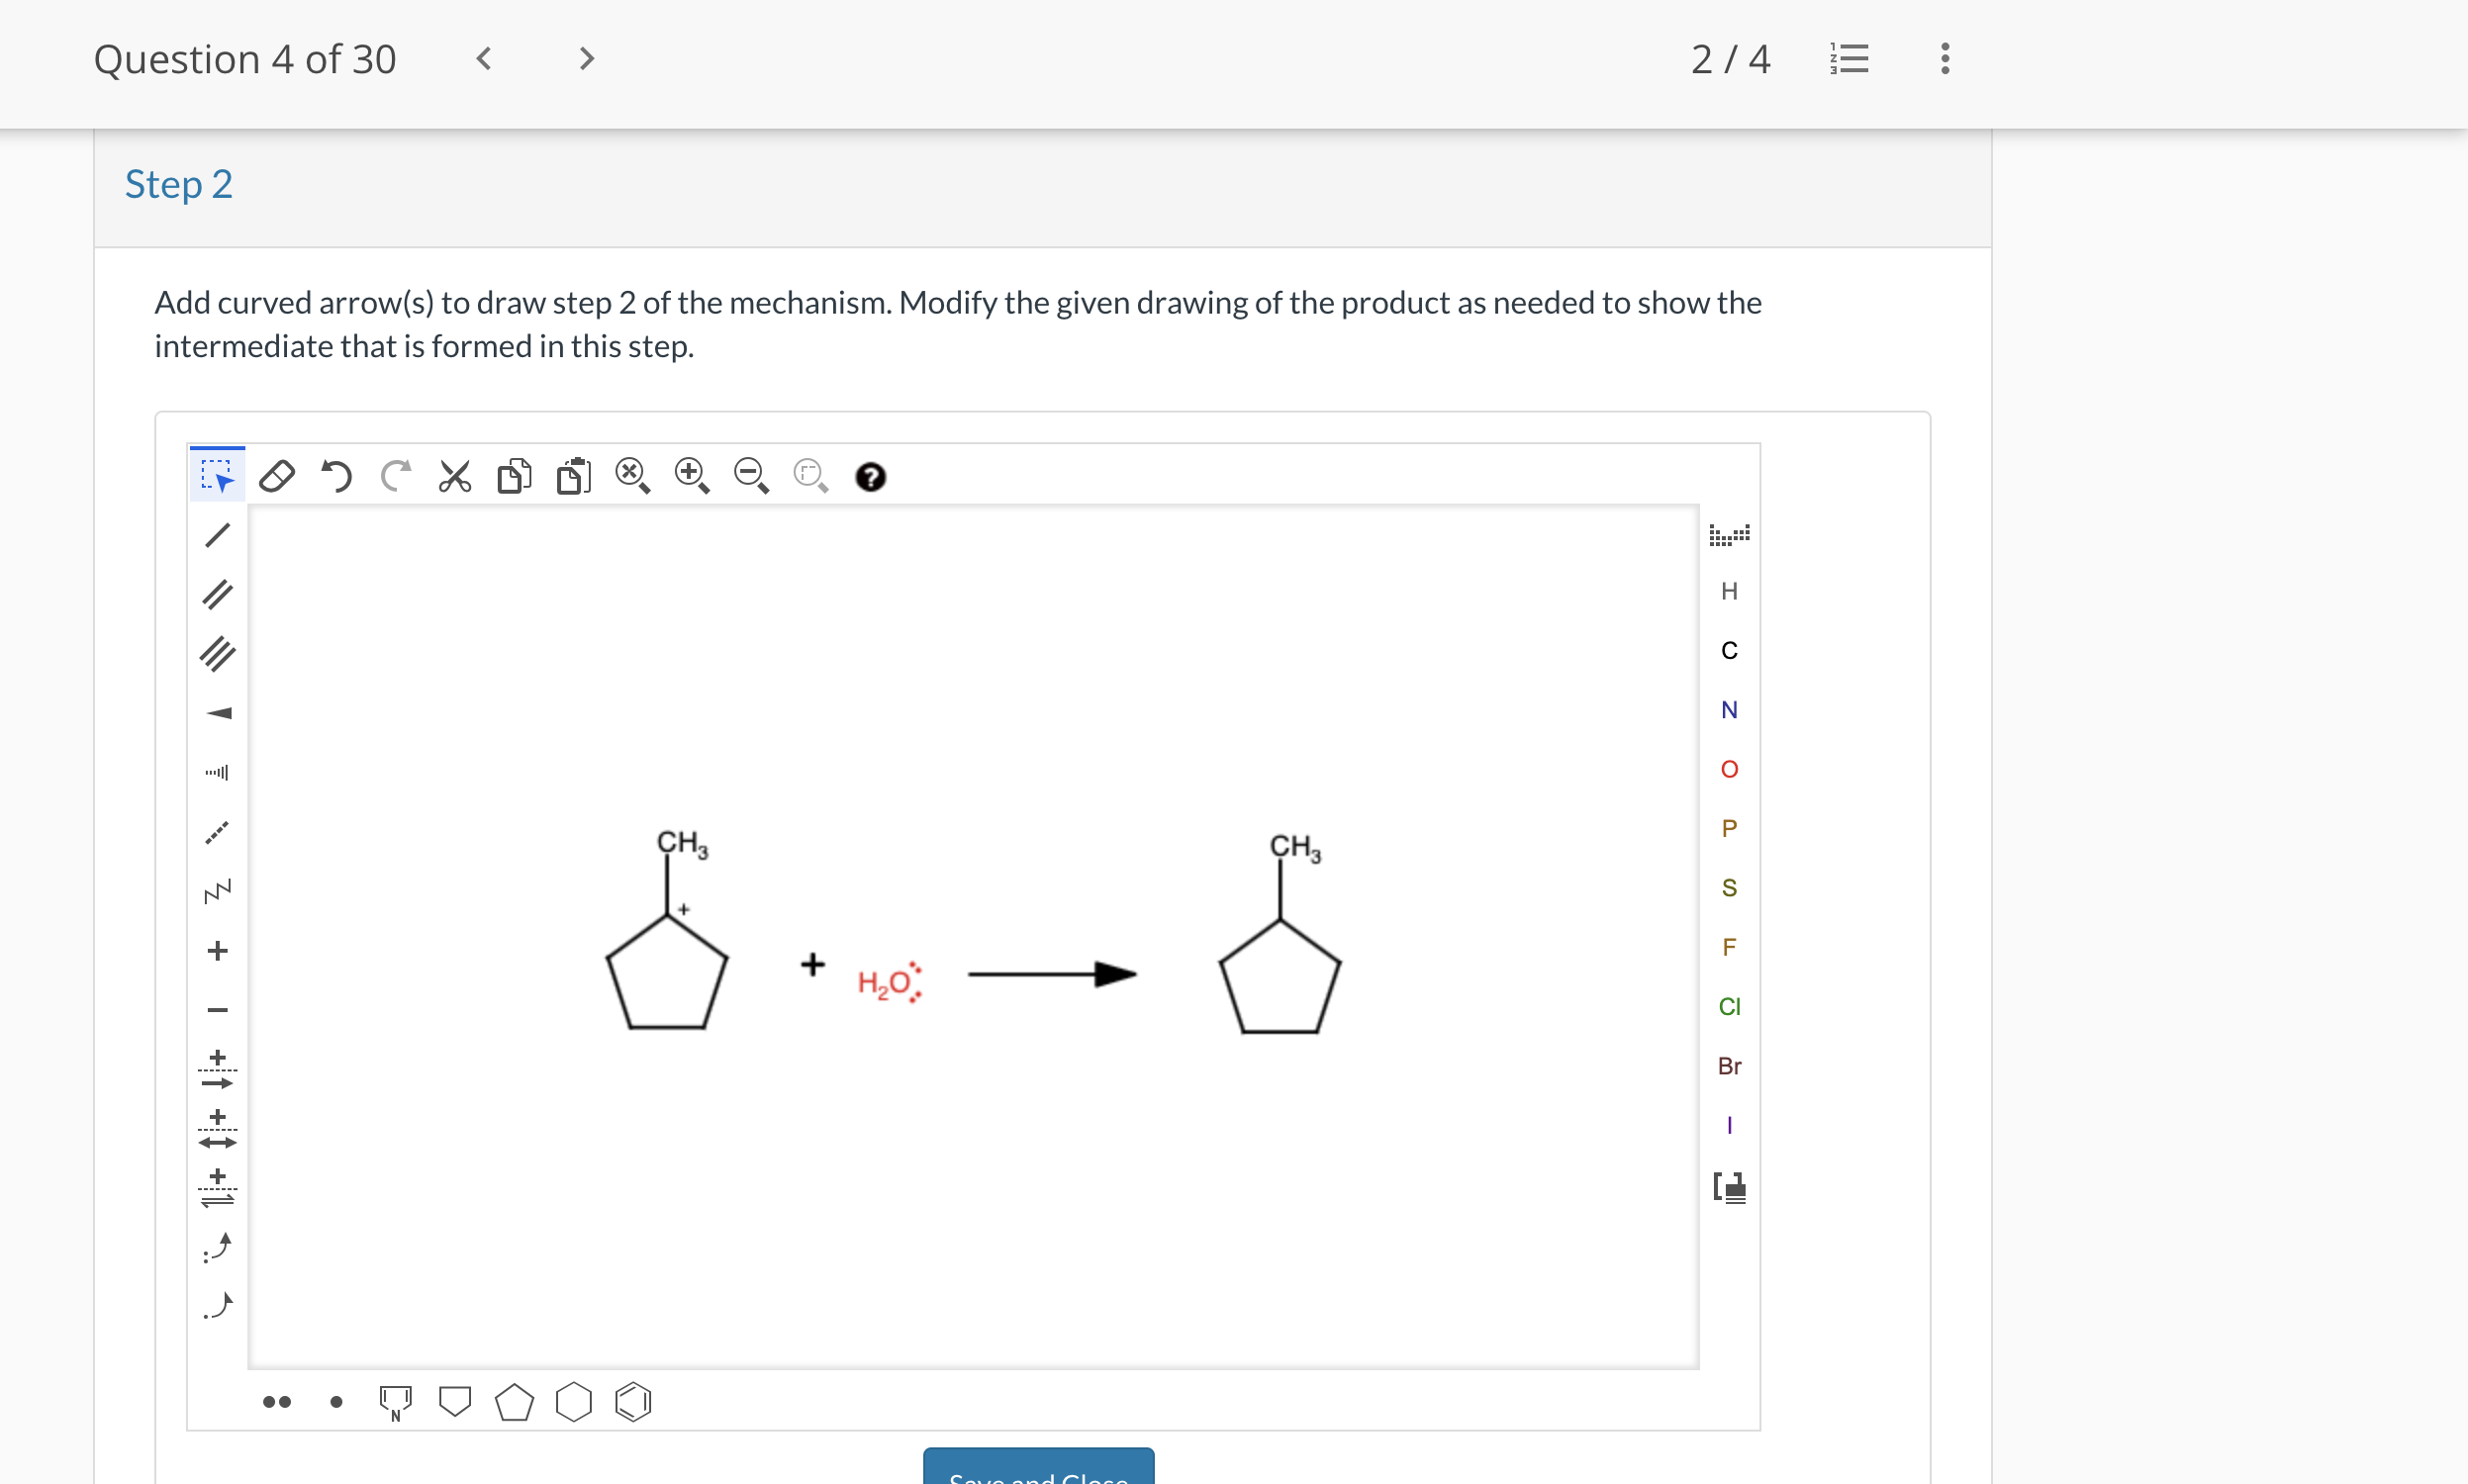
Task: Select the scissors cut tool
Action: 455,476
